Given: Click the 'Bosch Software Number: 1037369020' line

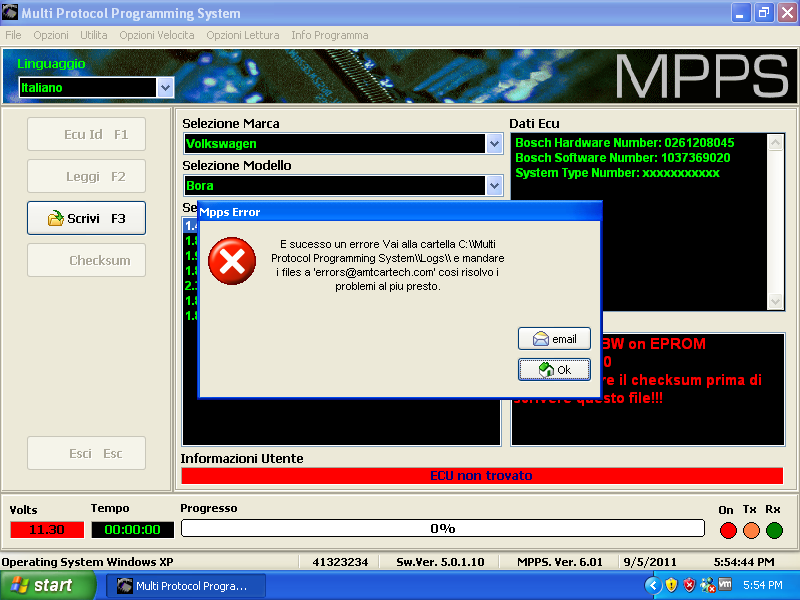Looking at the screenshot, I should pos(622,158).
